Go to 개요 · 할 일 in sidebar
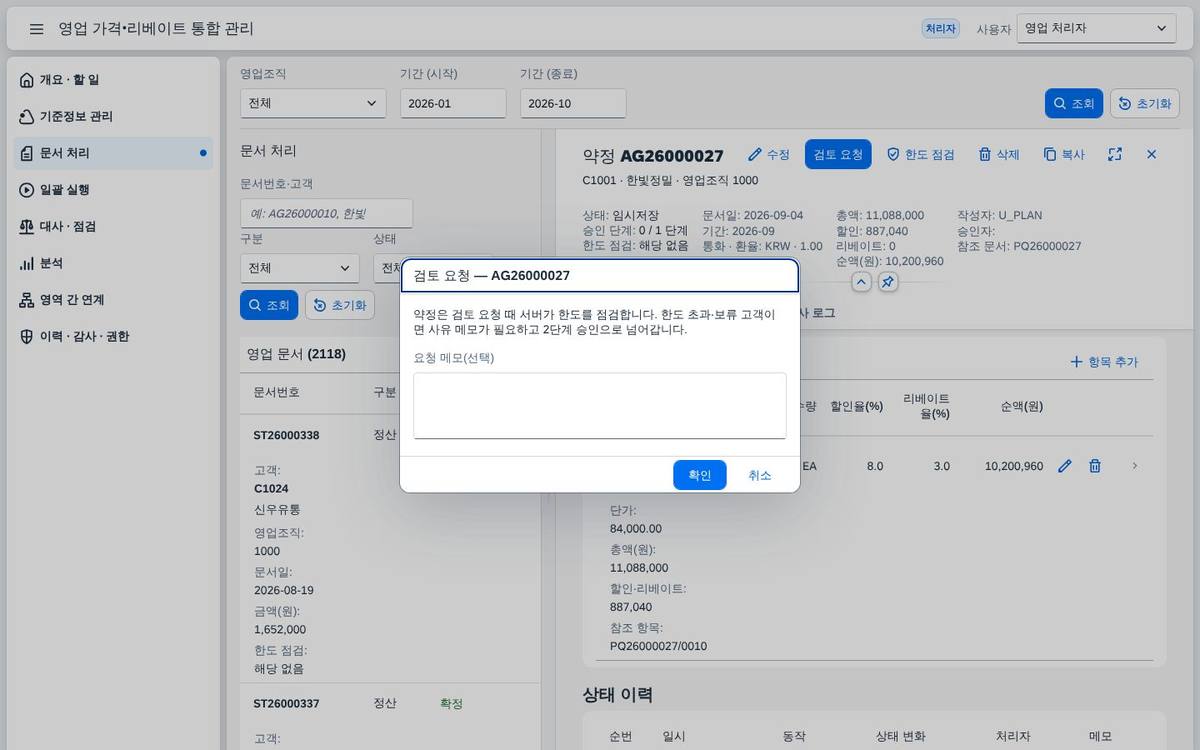 114,80
